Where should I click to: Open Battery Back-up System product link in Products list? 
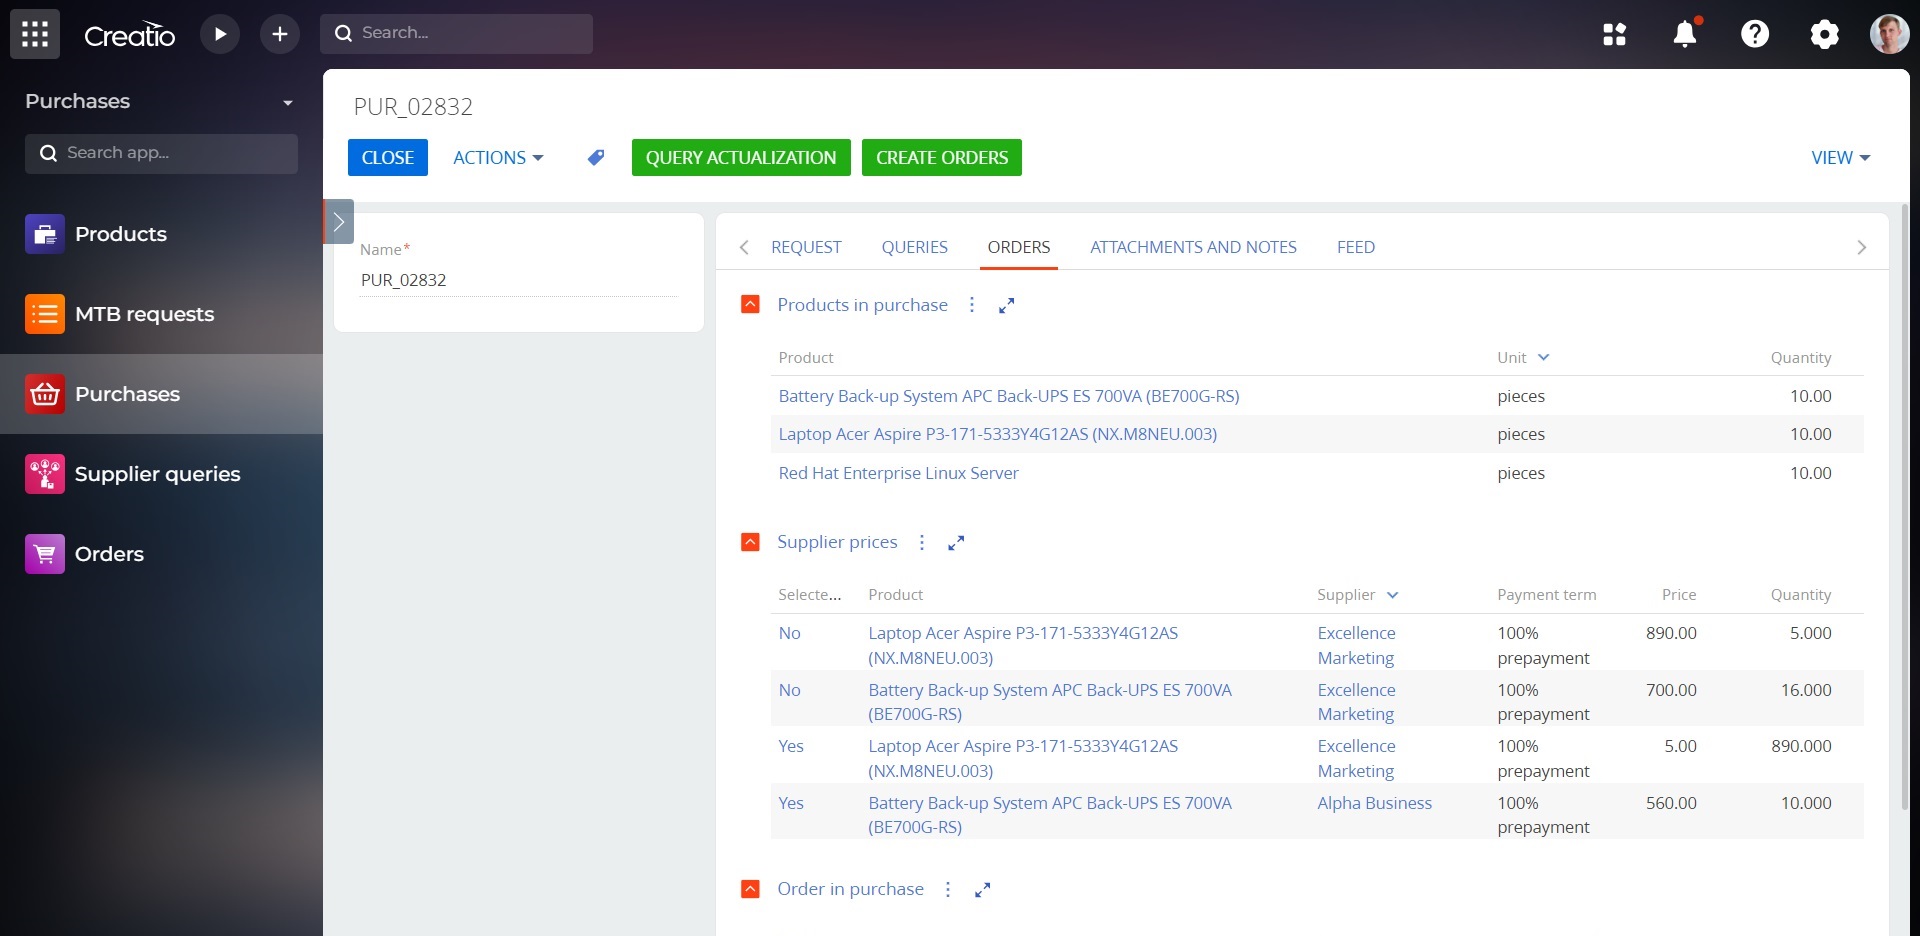pyautogui.click(x=1008, y=396)
